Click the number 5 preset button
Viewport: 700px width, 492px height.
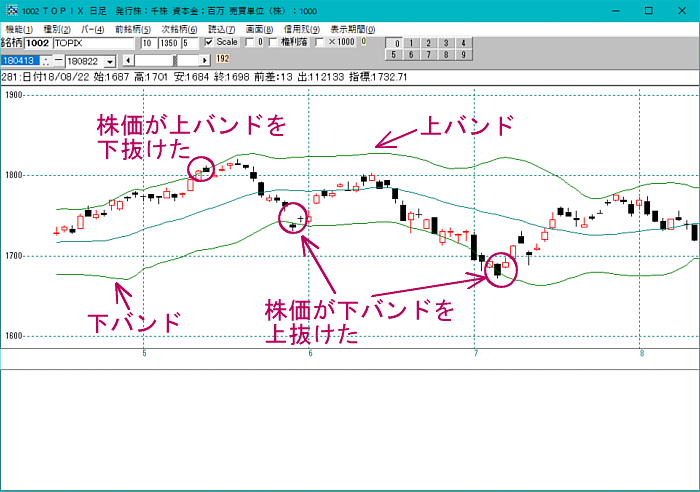396,56
